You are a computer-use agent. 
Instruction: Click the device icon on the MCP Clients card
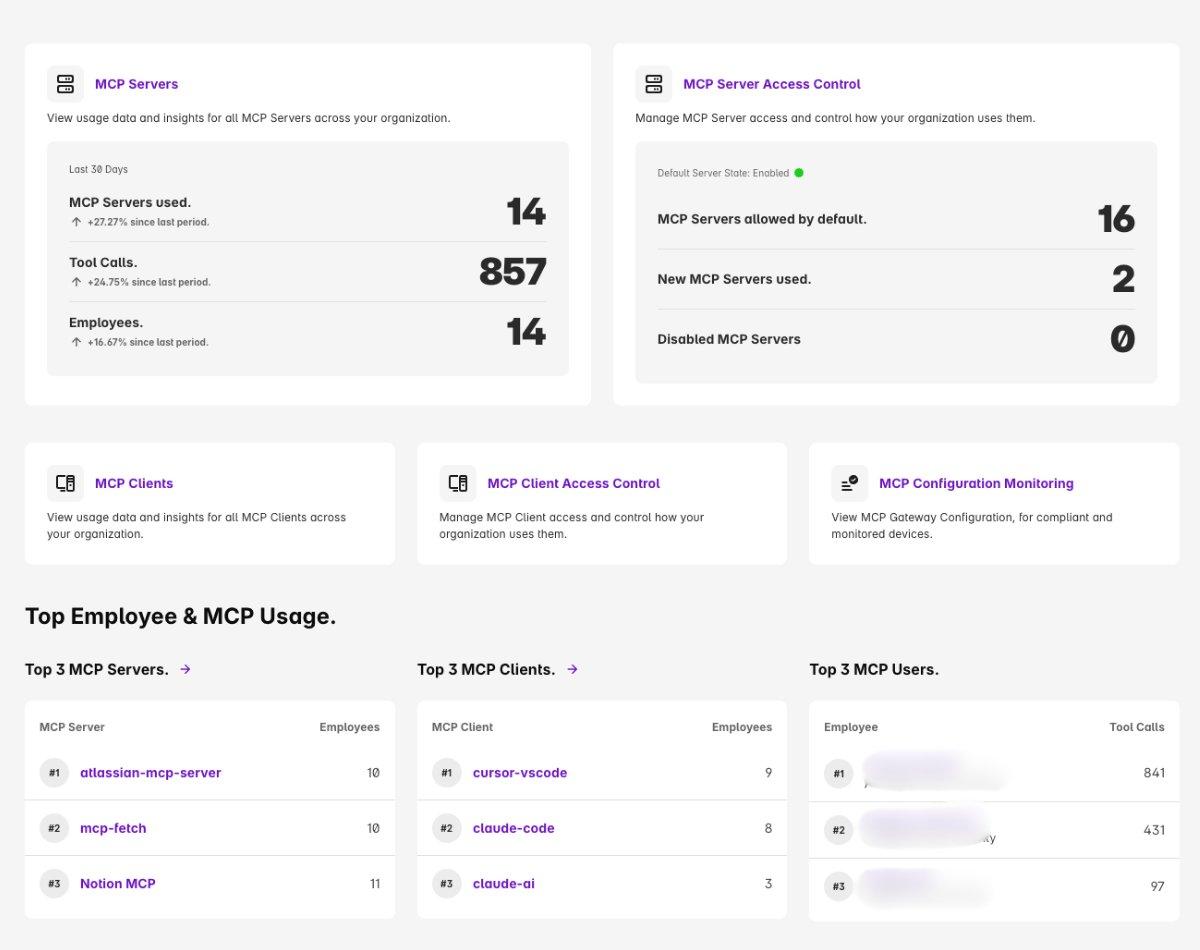point(65,483)
